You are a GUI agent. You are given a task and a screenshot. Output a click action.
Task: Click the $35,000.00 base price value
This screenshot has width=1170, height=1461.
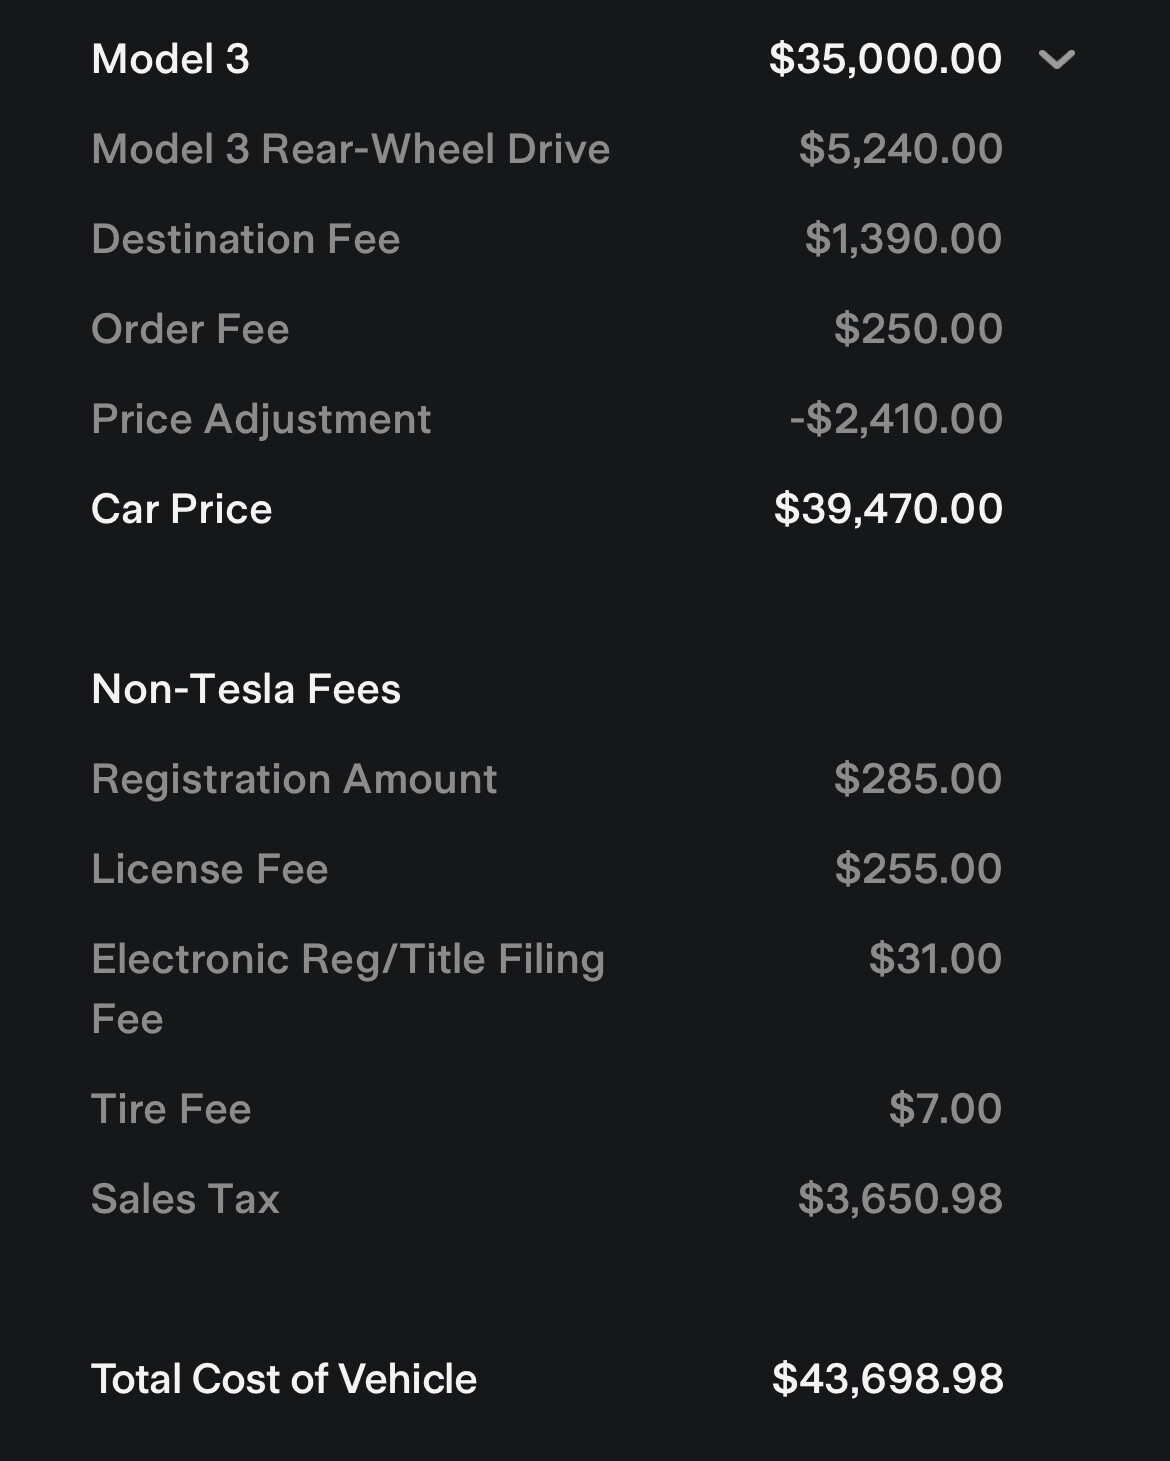pos(884,60)
